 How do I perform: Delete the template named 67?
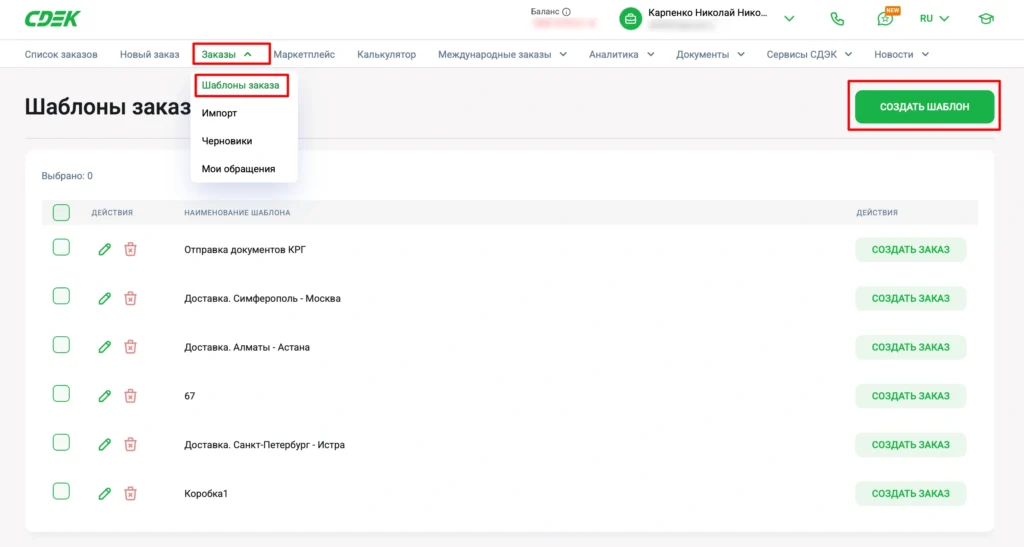(131, 396)
